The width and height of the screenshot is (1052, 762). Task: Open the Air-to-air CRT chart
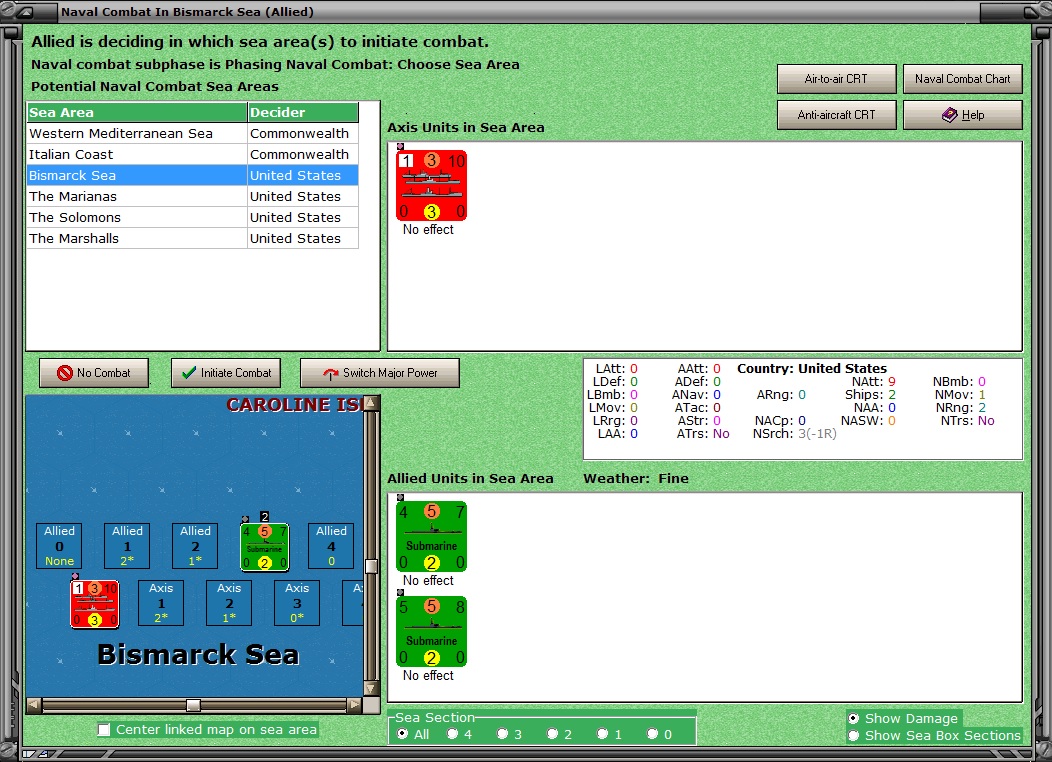click(837, 79)
